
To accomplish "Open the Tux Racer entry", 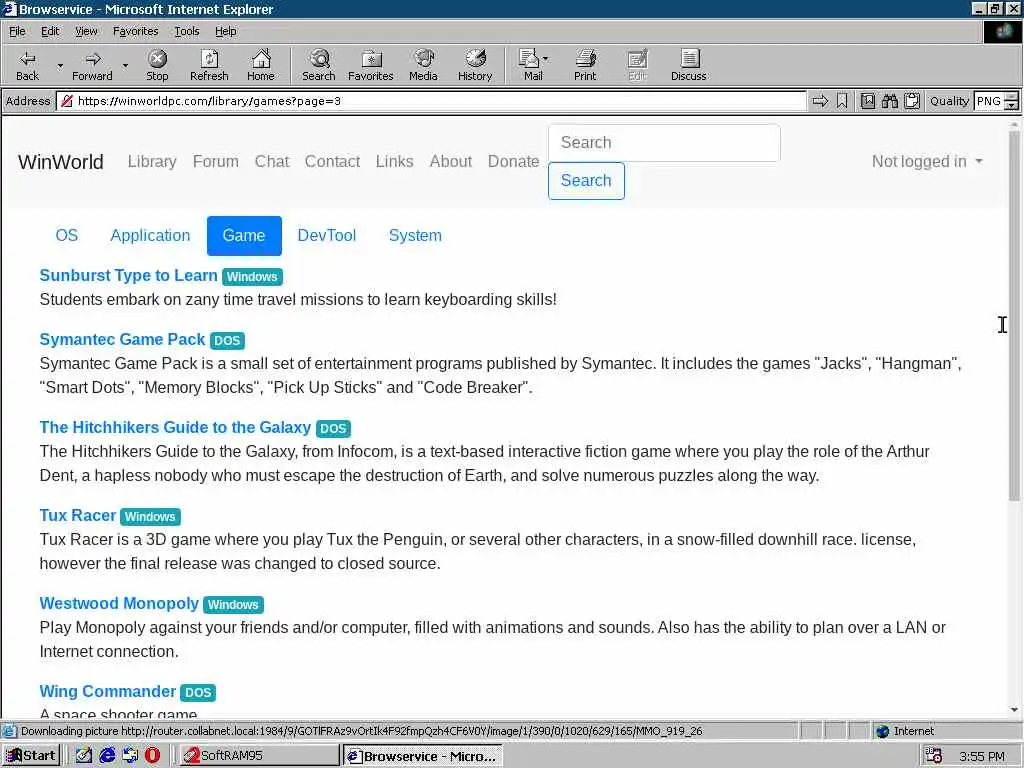I will pos(78,516).
